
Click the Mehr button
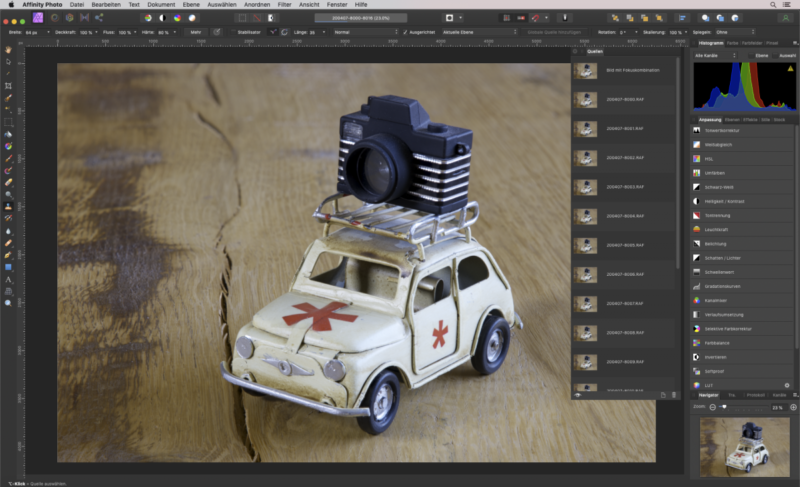pos(196,32)
